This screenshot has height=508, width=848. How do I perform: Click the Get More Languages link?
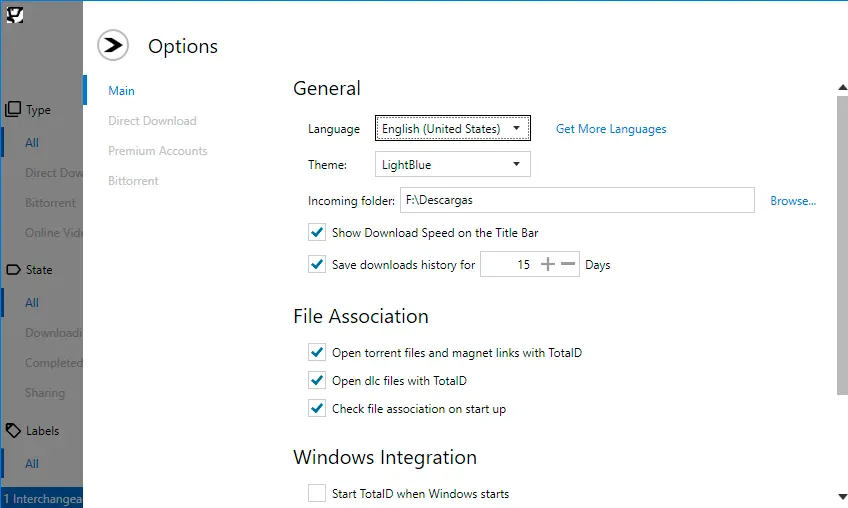pos(611,129)
